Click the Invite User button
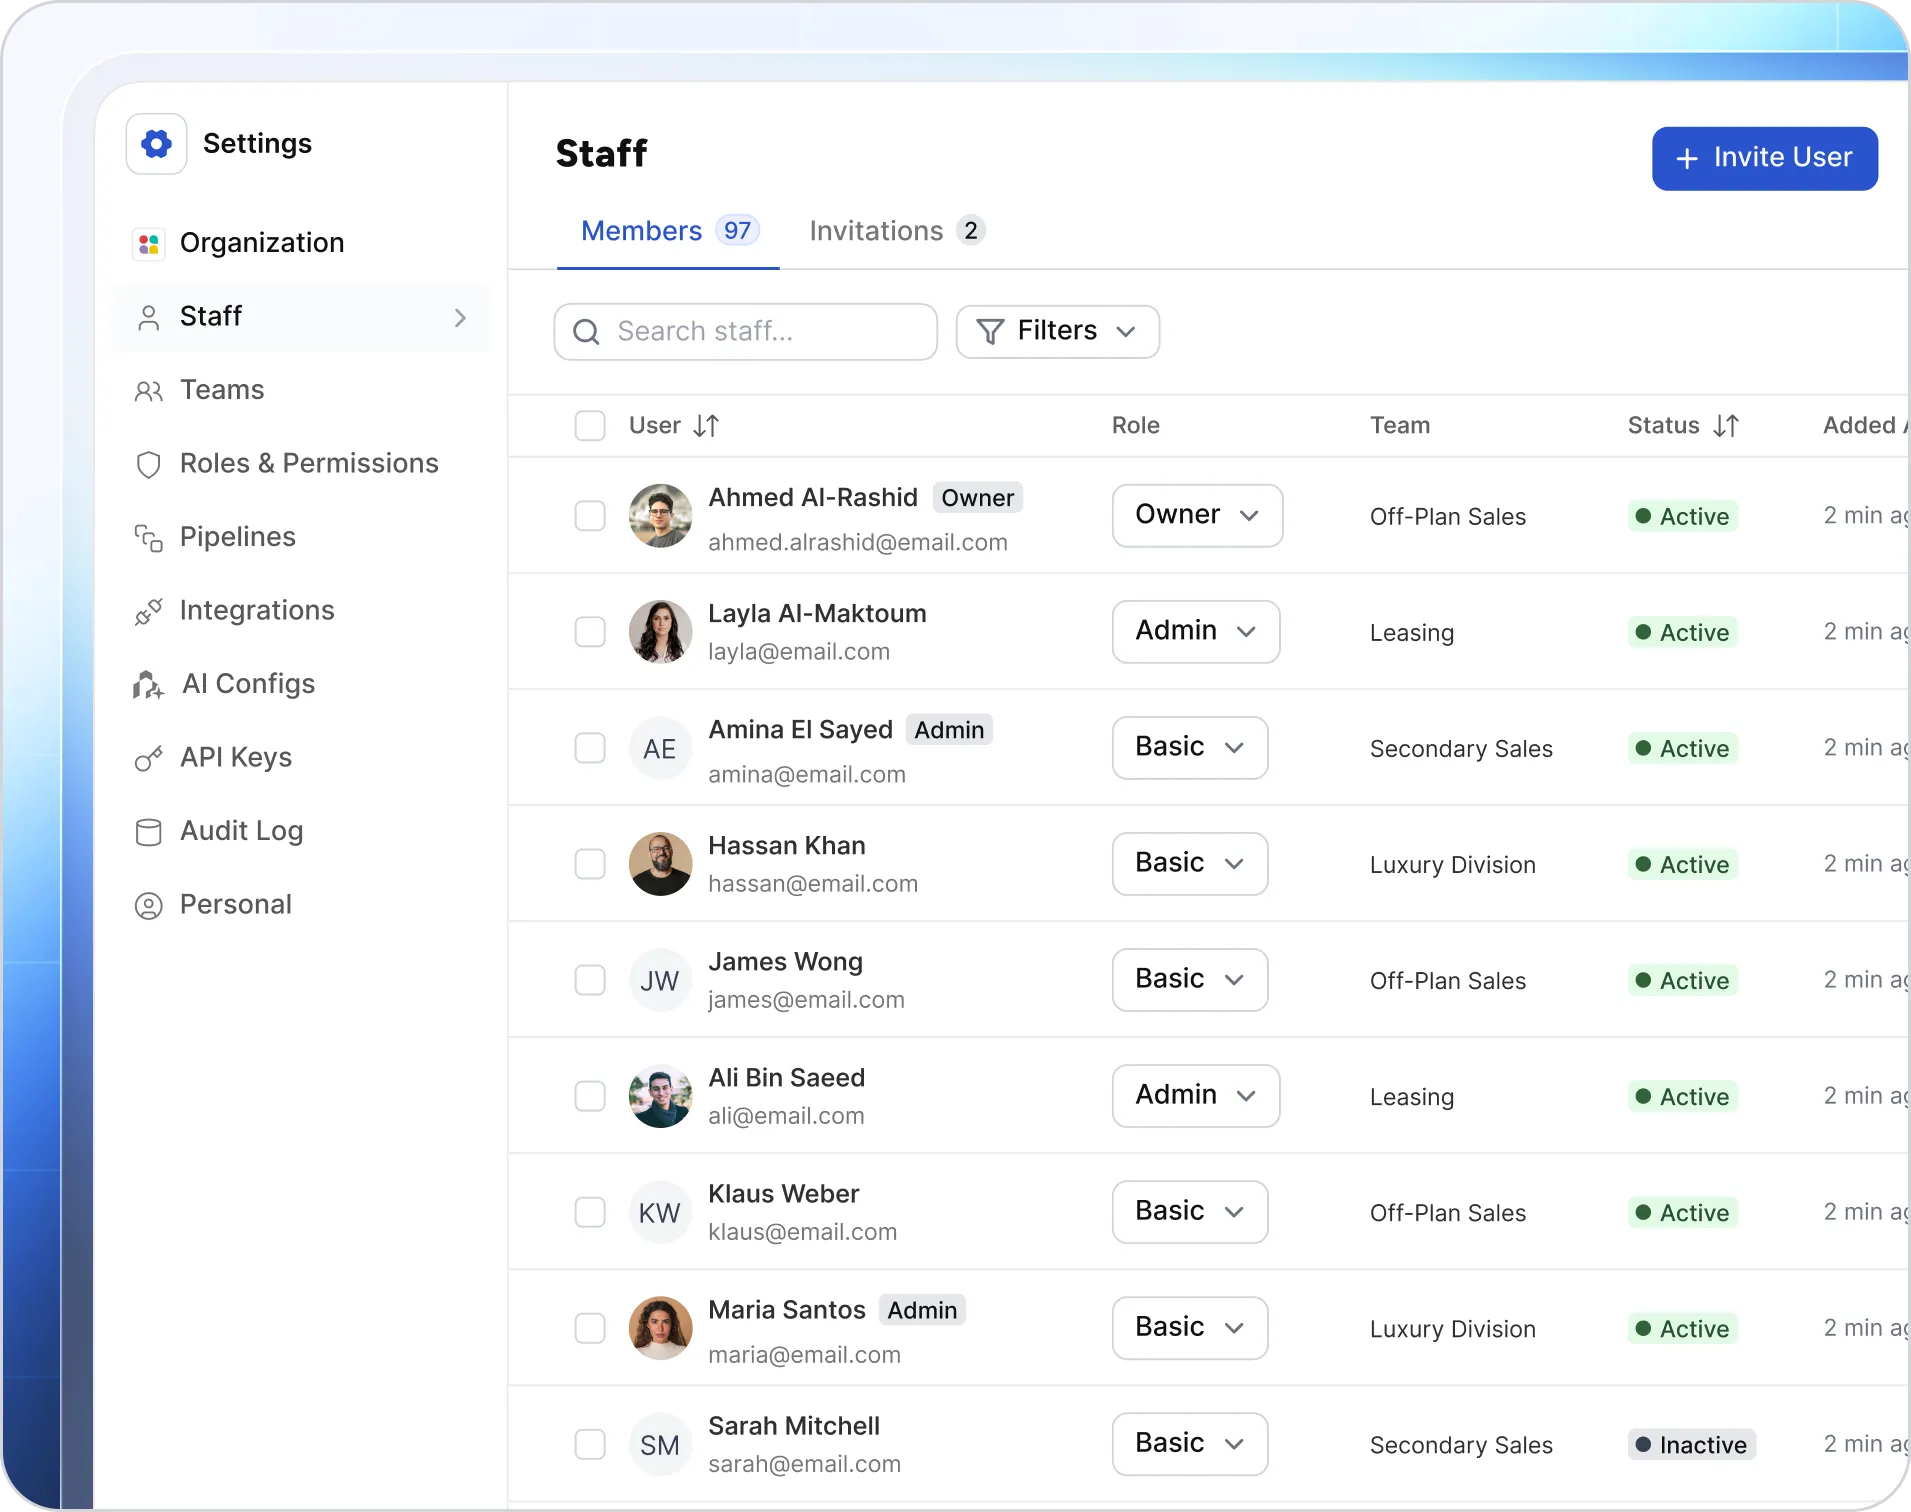 1765,158
